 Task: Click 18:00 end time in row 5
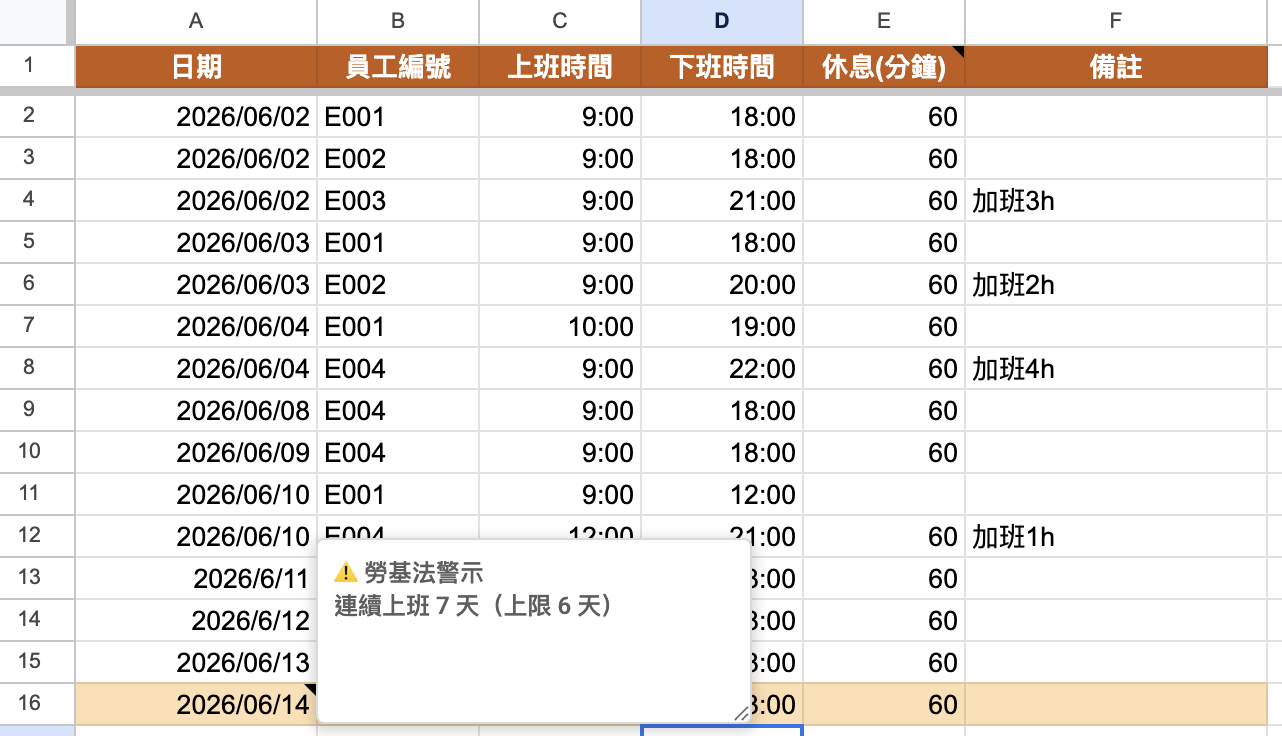pyautogui.click(x=722, y=243)
